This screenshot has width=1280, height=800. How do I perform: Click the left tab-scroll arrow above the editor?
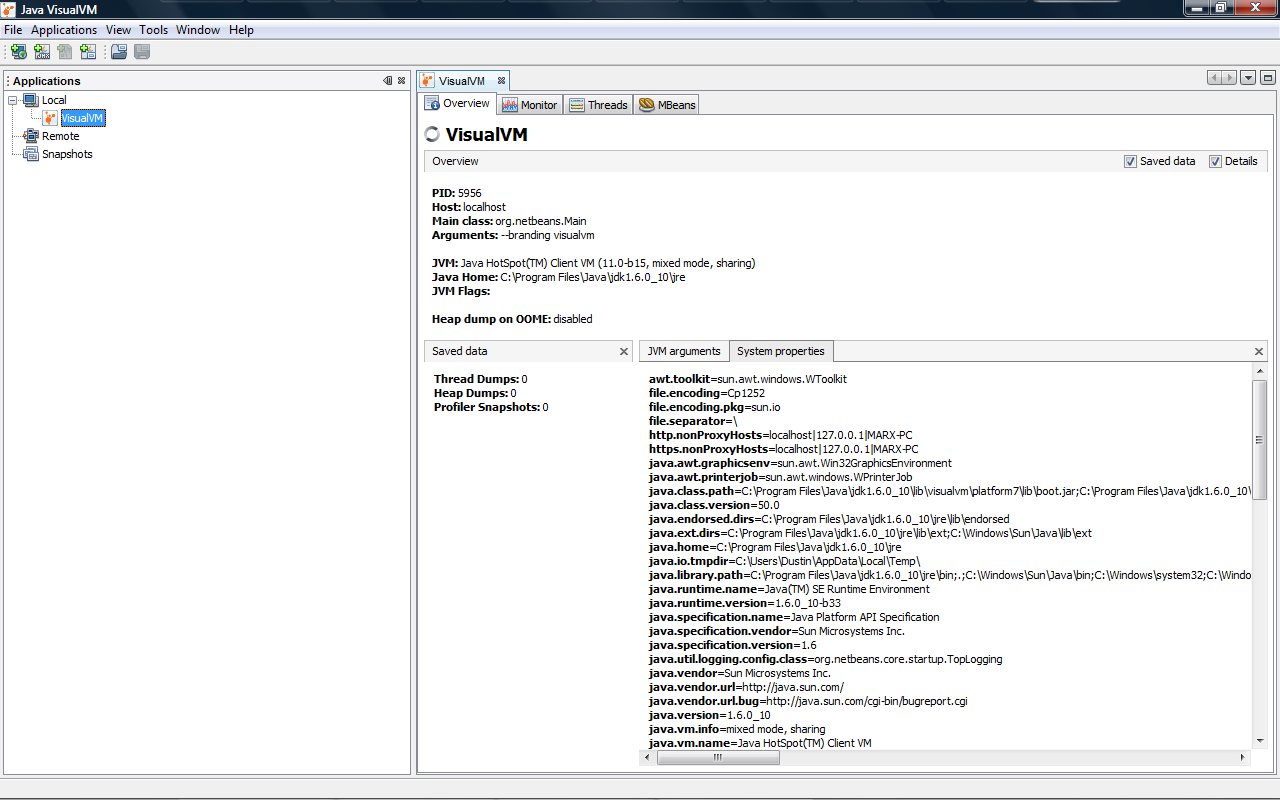pyautogui.click(x=1214, y=76)
